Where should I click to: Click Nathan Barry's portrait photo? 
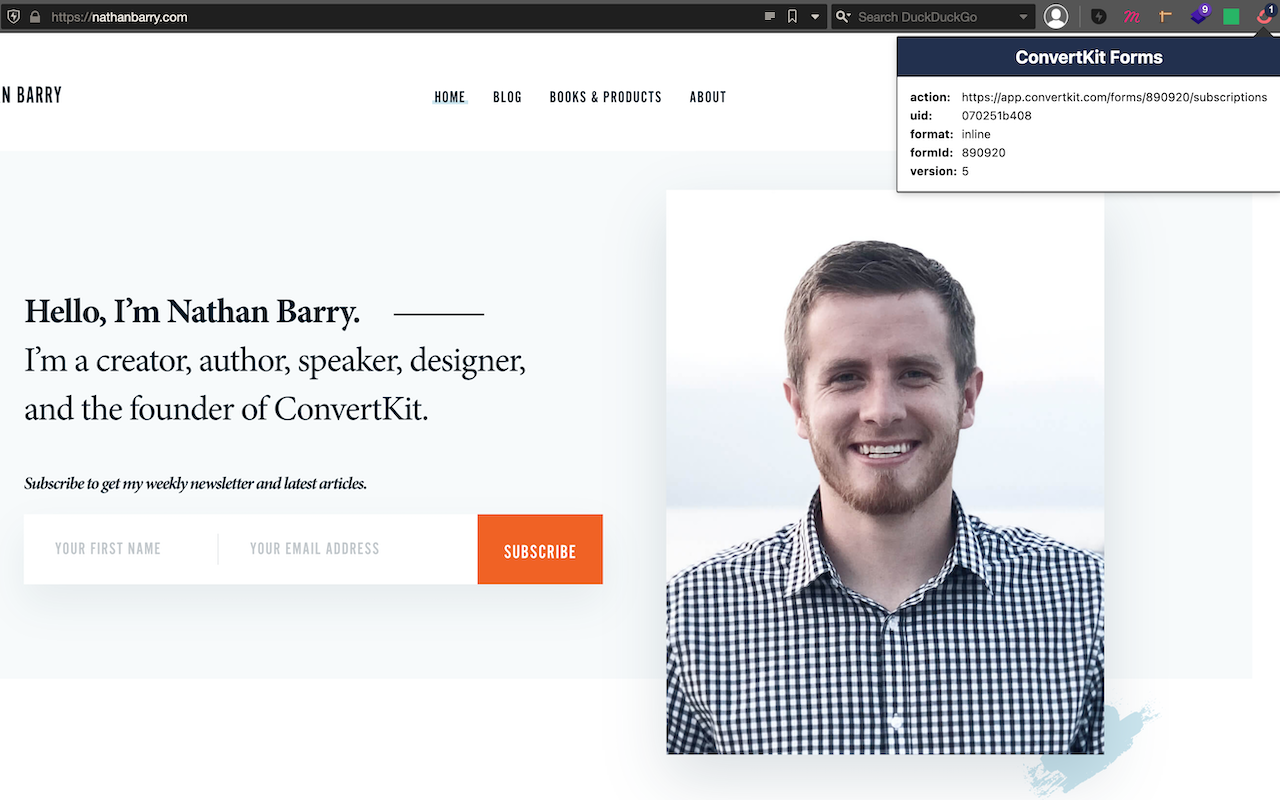coord(885,472)
